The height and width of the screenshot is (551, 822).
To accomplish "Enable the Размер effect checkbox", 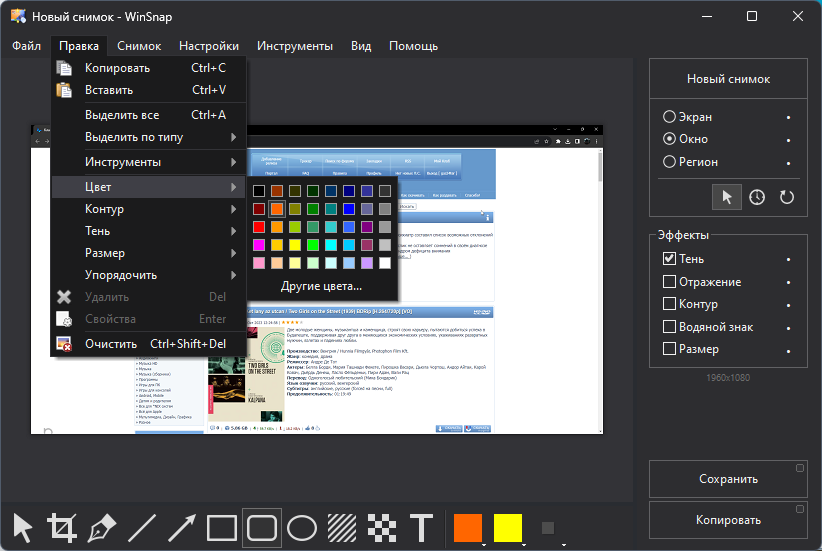I will pyautogui.click(x=669, y=349).
